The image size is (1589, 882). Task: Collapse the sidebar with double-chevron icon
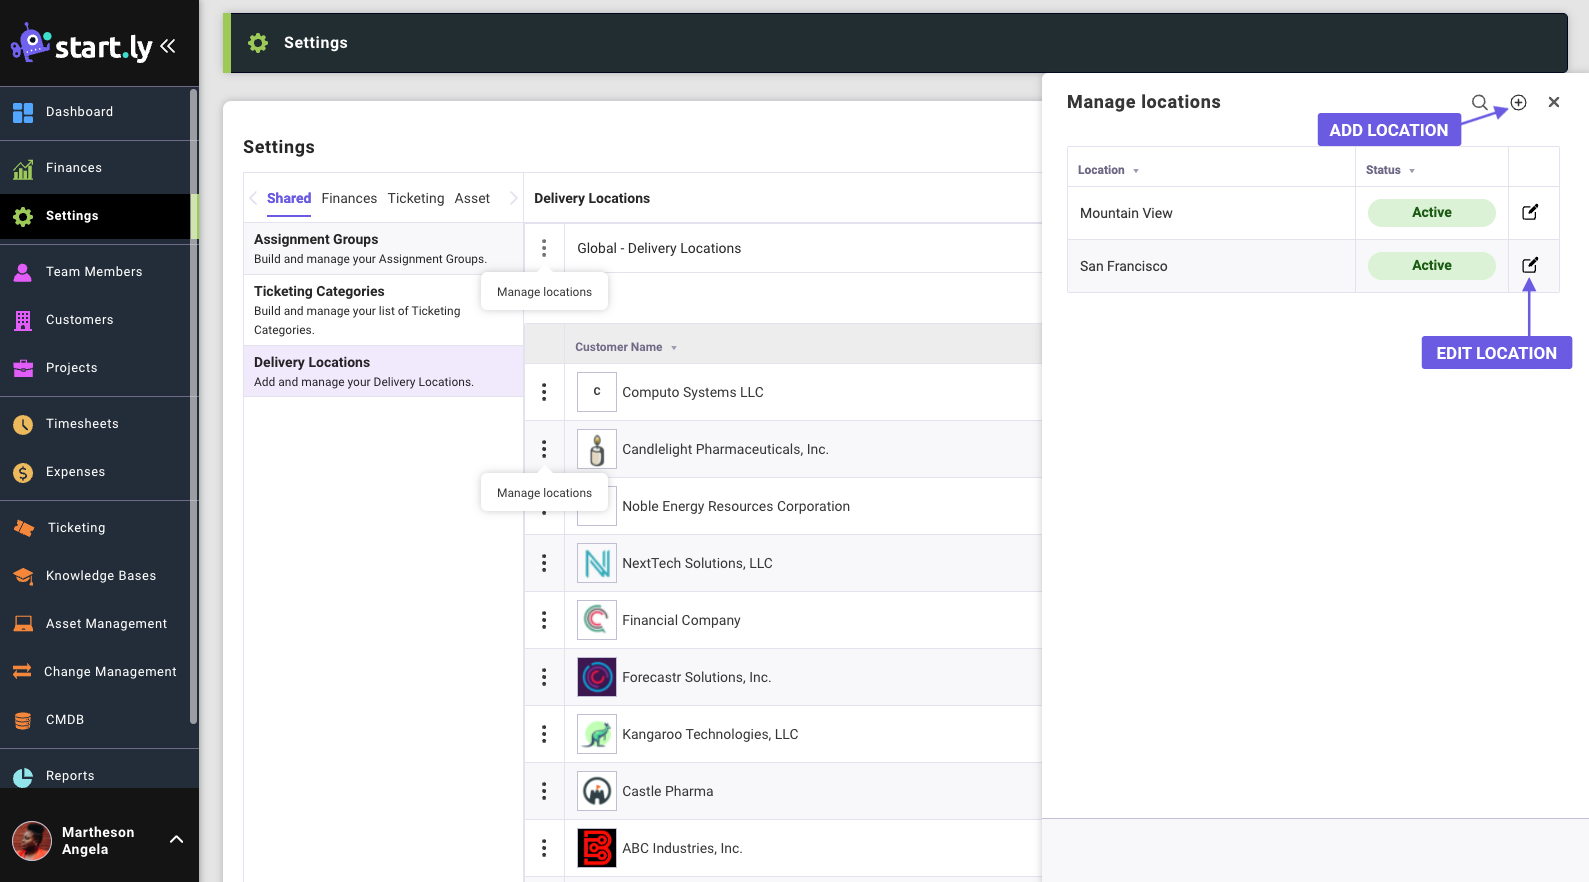click(168, 46)
